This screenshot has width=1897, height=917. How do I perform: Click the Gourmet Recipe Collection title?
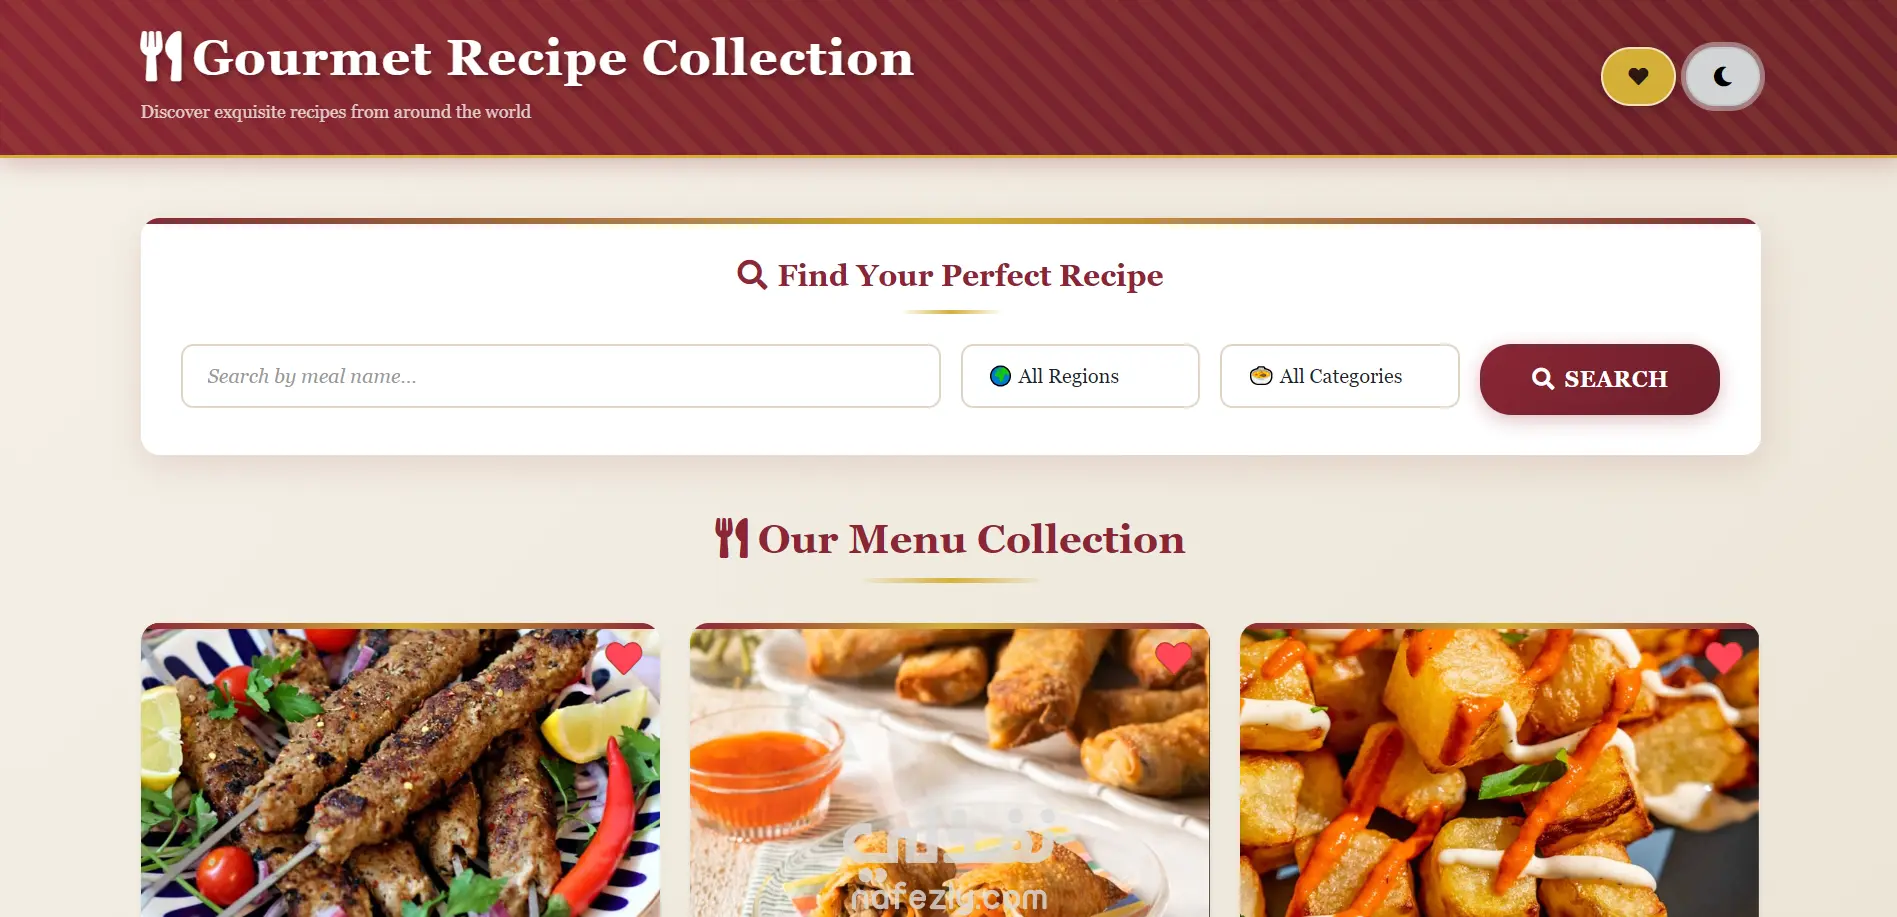pos(553,58)
